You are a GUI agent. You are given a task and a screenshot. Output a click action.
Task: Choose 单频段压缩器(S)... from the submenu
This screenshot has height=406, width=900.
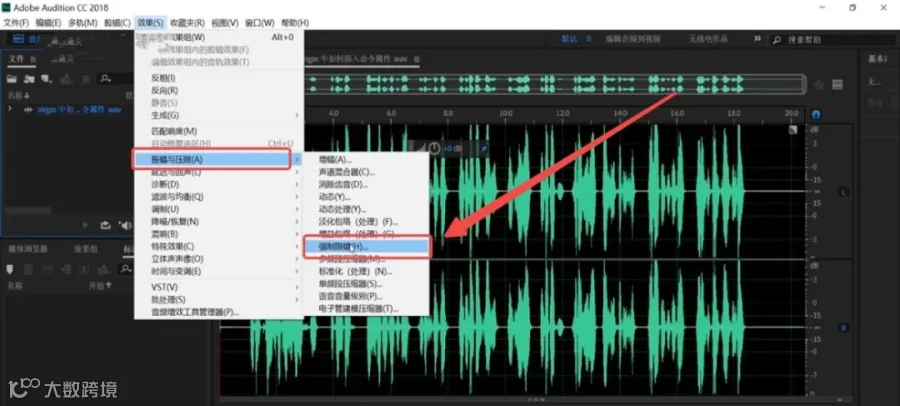click(x=366, y=284)
